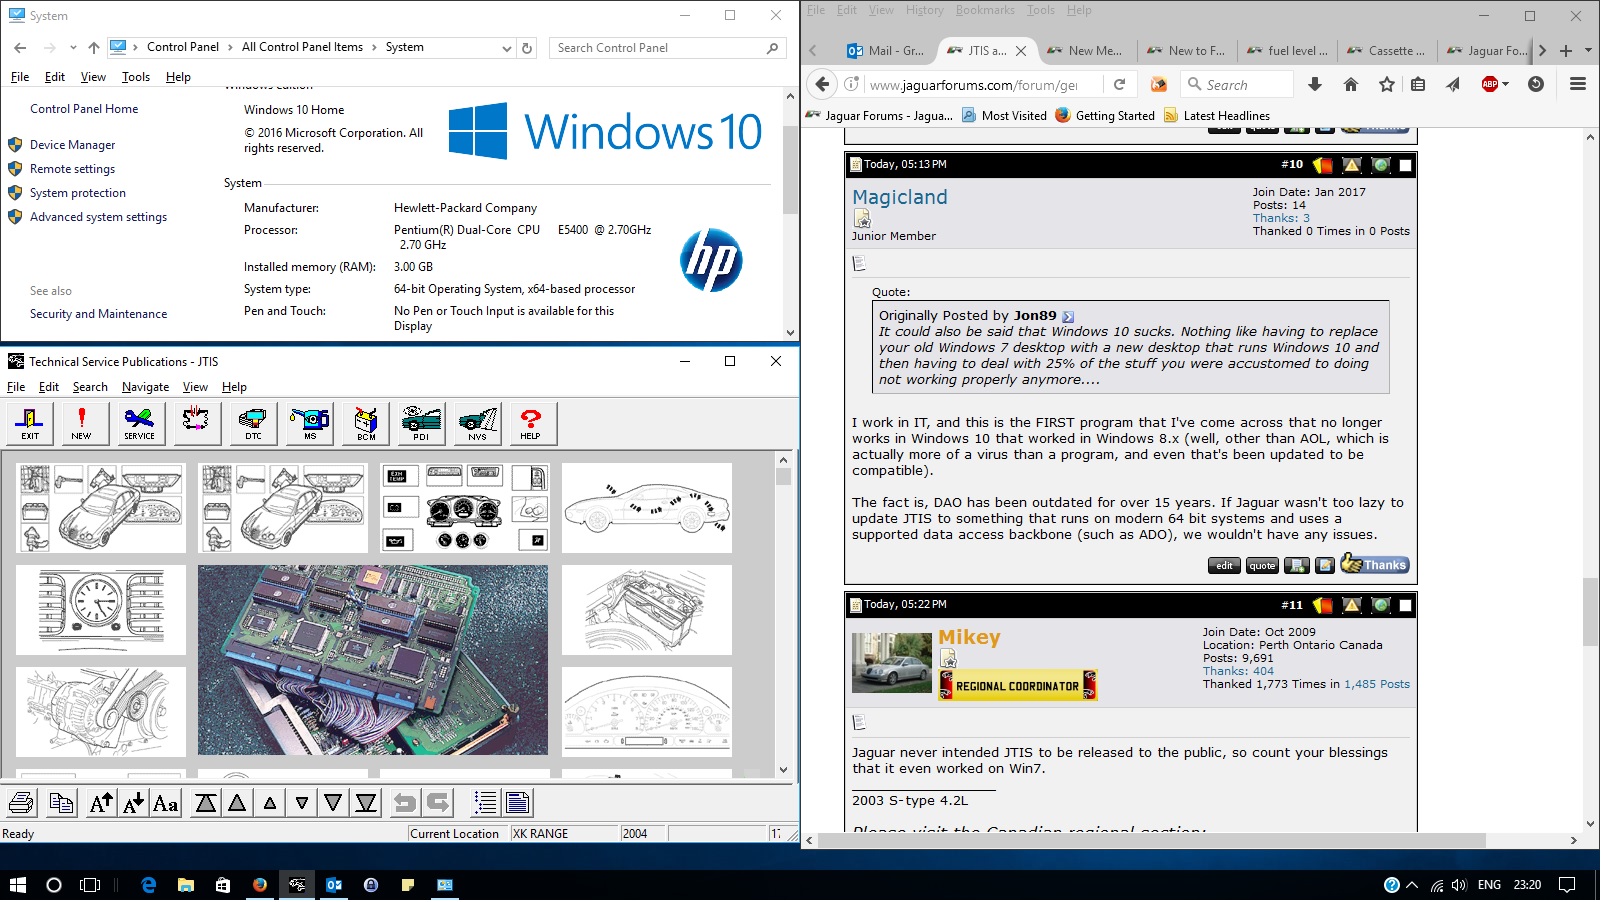
Task: Open the View menu in JTIS window
Action: pos(195,387)
